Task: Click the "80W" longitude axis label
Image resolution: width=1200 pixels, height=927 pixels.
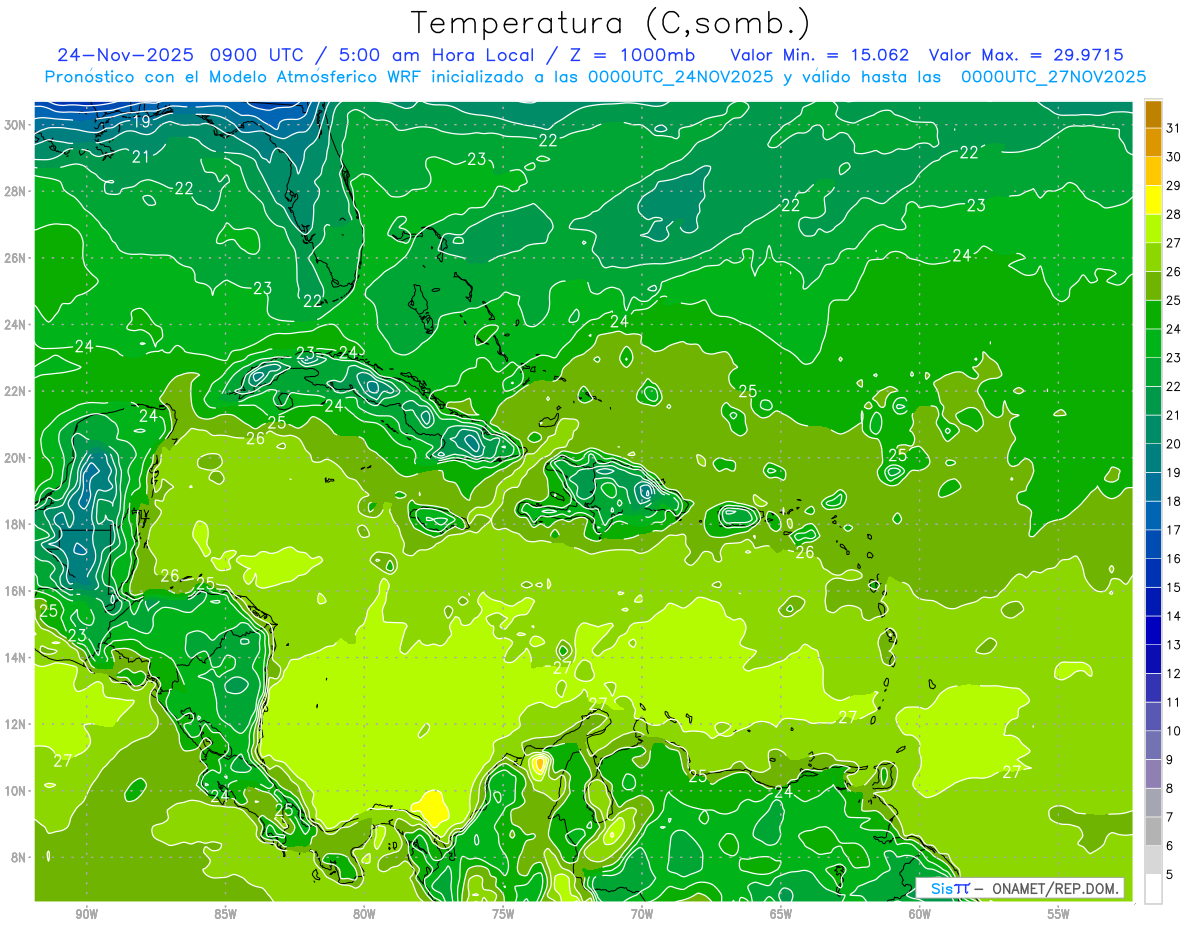Action: [x=364, y=914]
